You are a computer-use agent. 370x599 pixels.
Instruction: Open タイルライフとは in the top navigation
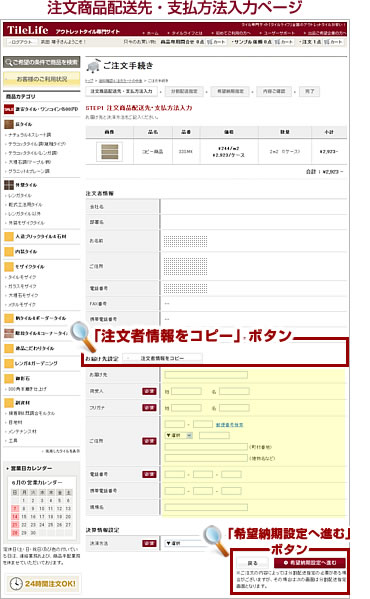[x=186, y=33]
